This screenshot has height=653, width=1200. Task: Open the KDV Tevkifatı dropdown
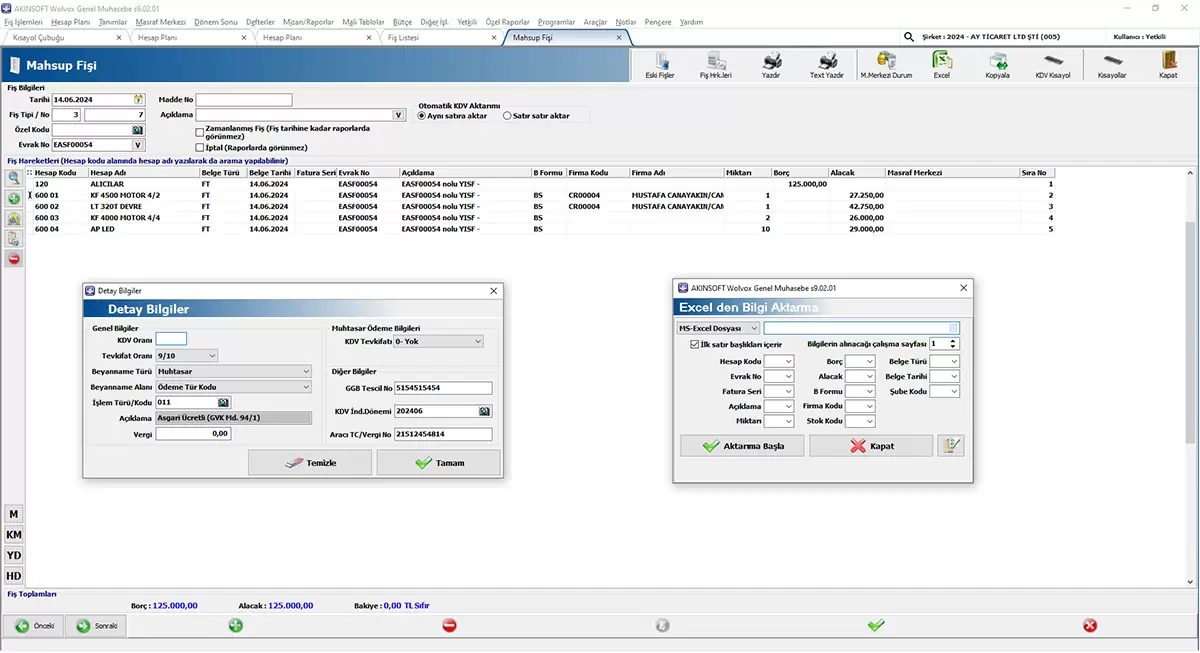478,341
